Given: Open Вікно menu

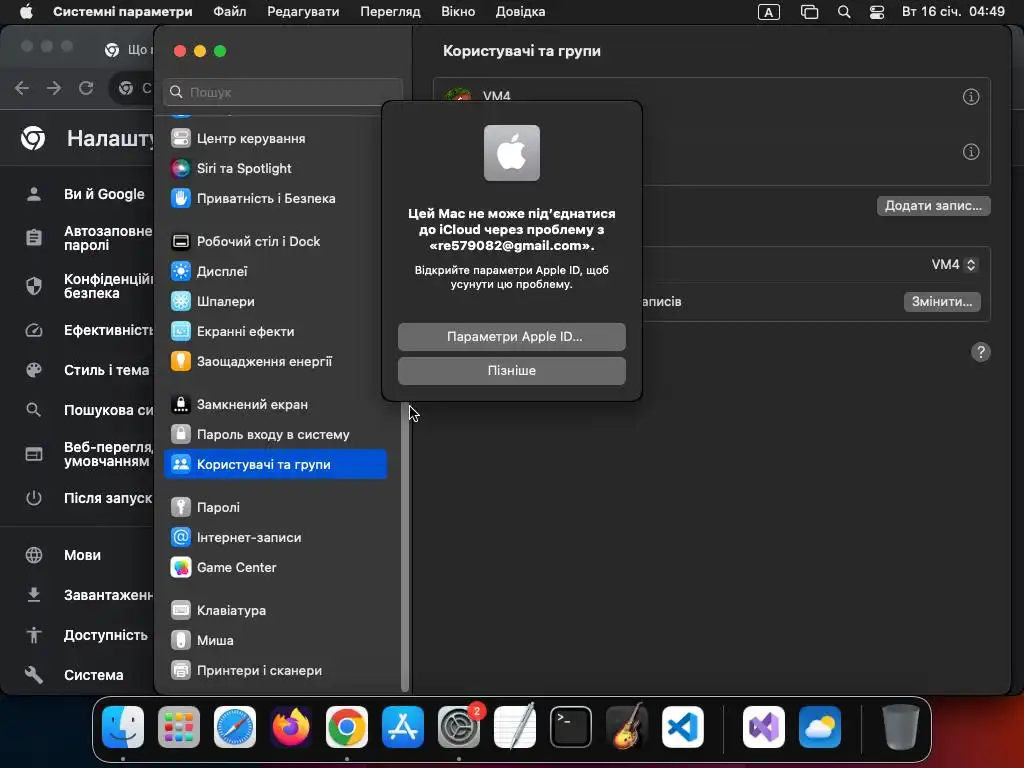Looking at the screenshot, I should point(458,11).
